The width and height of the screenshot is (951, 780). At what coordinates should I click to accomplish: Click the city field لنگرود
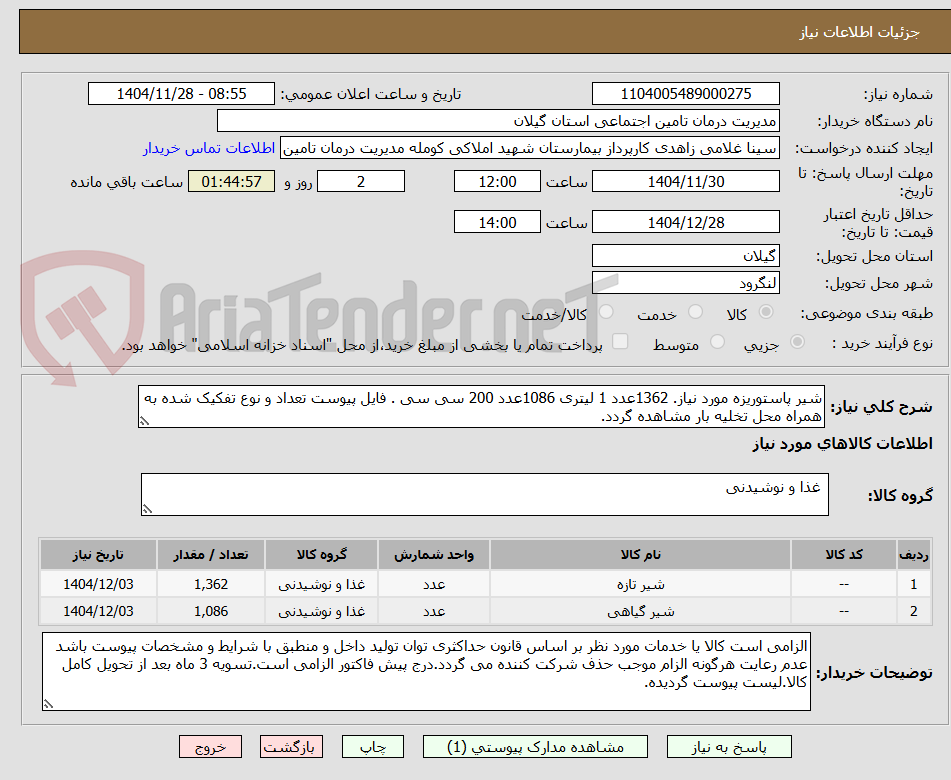685,283
